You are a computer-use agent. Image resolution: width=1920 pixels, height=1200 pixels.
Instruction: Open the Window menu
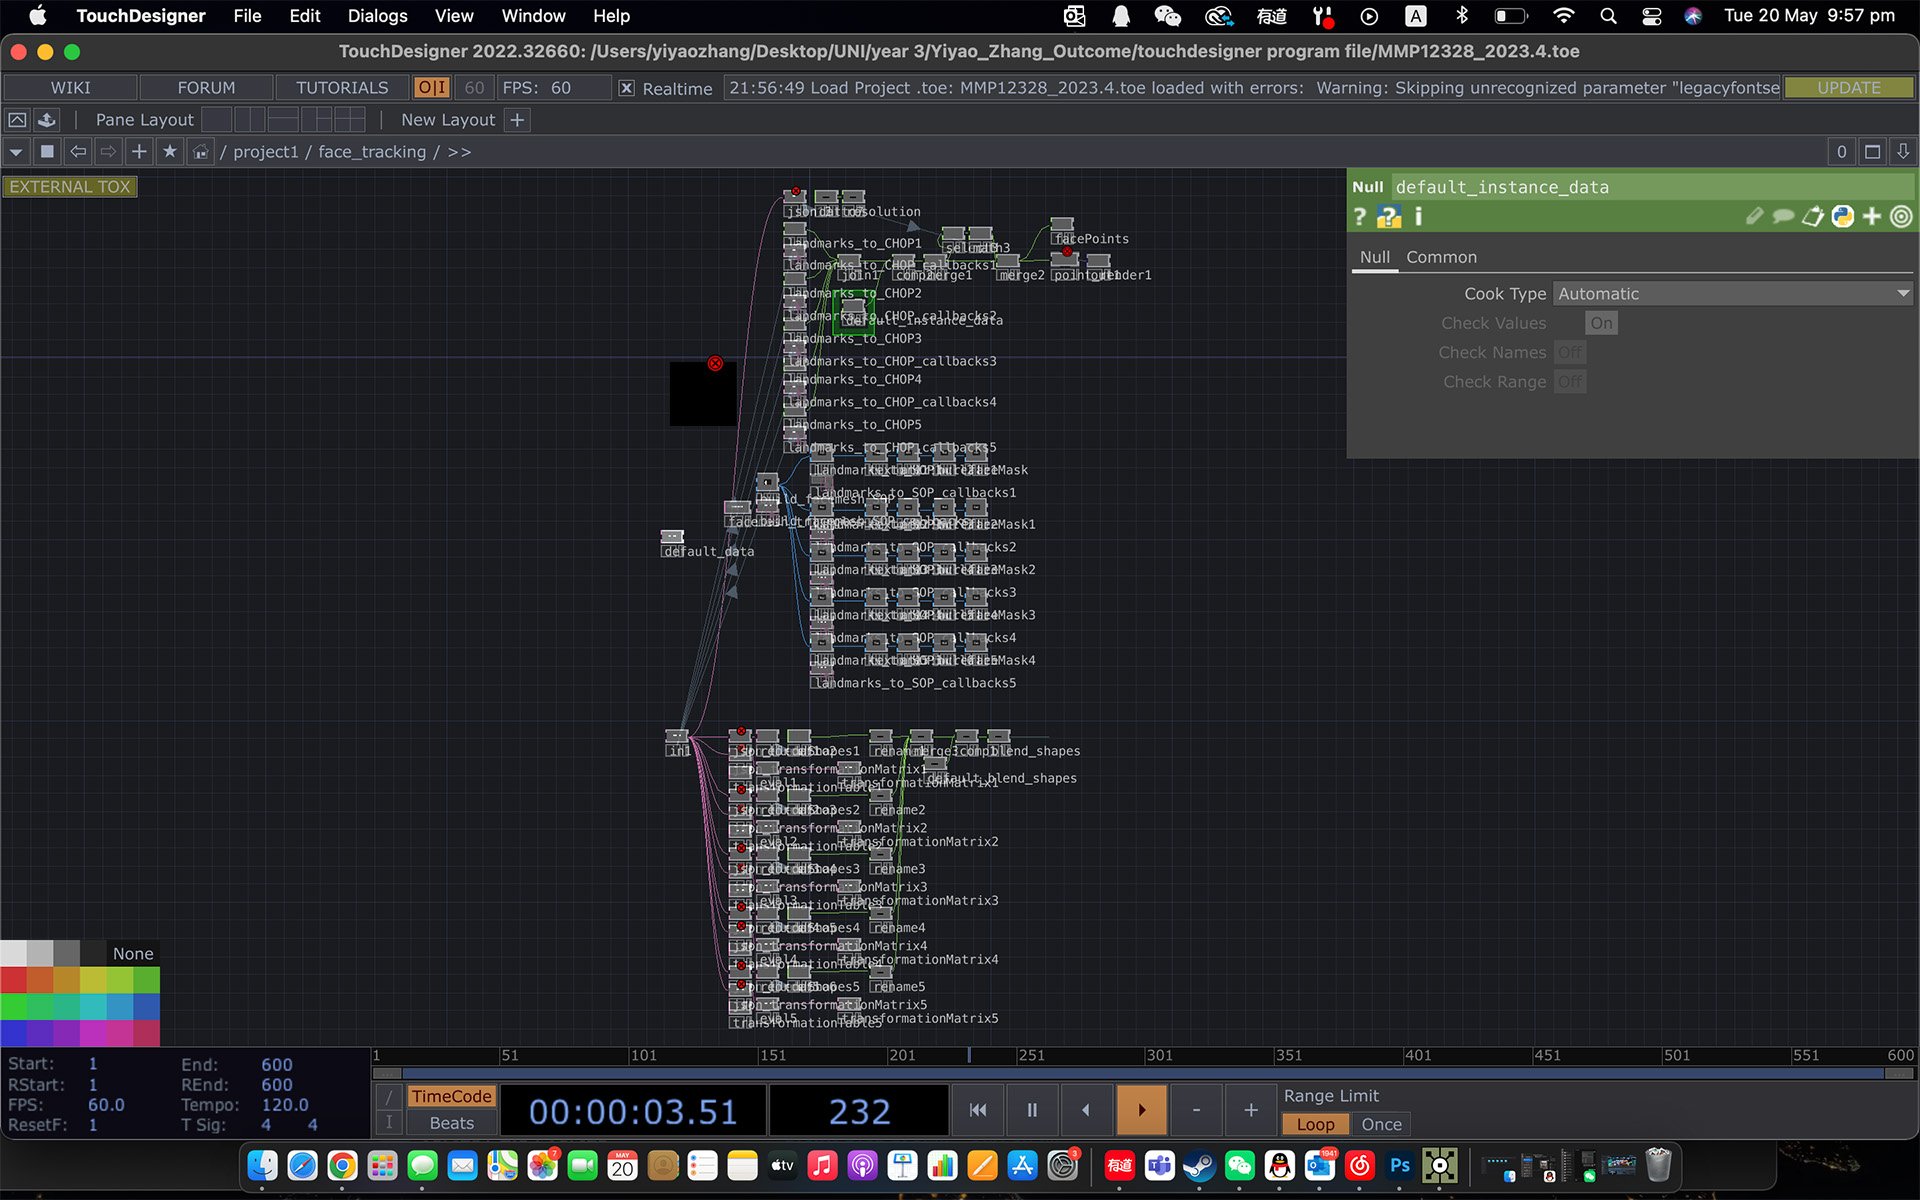tap(533, 16)
